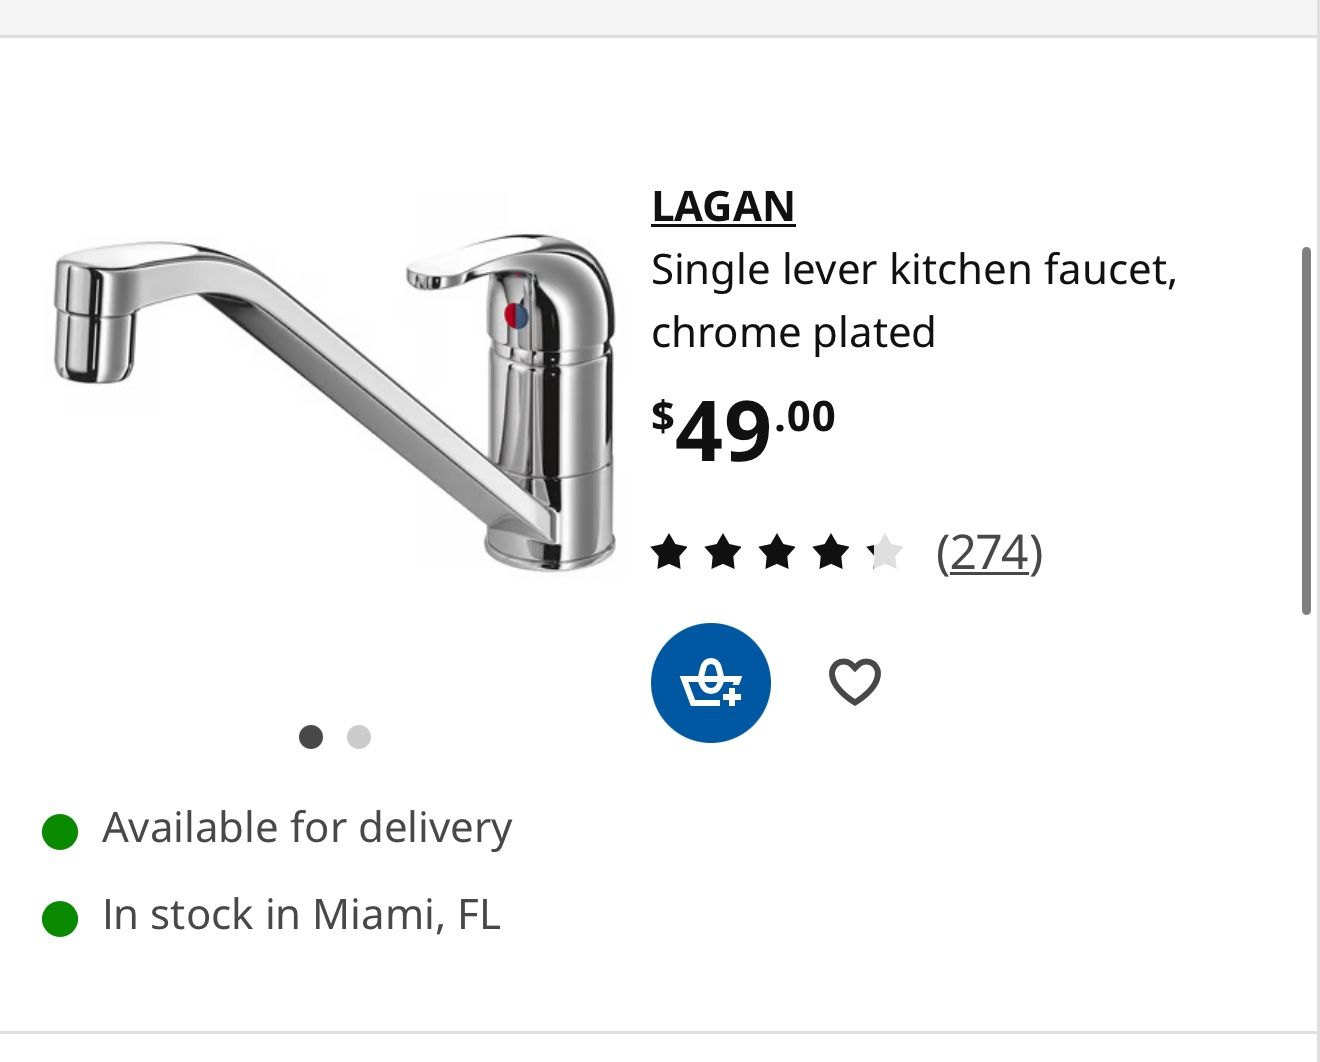This screenshot has height=1062, width=1320.
Task: Select the chrome plated description text
Action: [793, 332]
